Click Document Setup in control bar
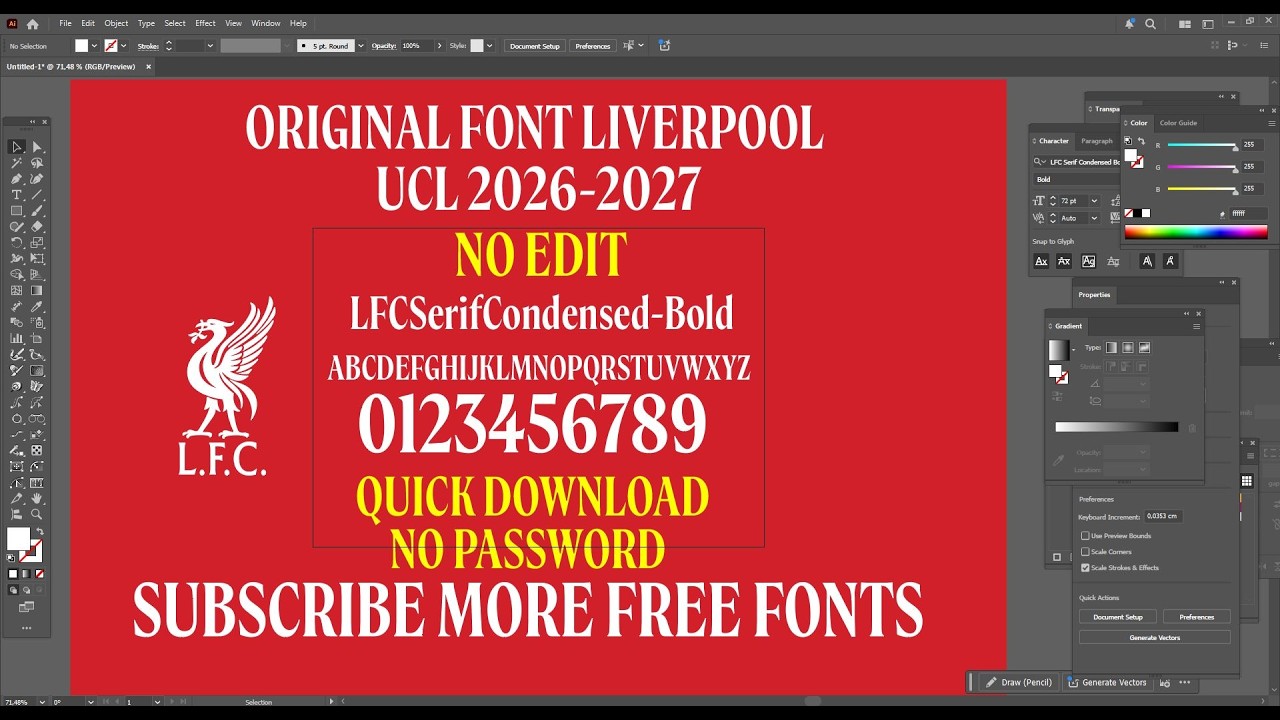 click(535, 46)
